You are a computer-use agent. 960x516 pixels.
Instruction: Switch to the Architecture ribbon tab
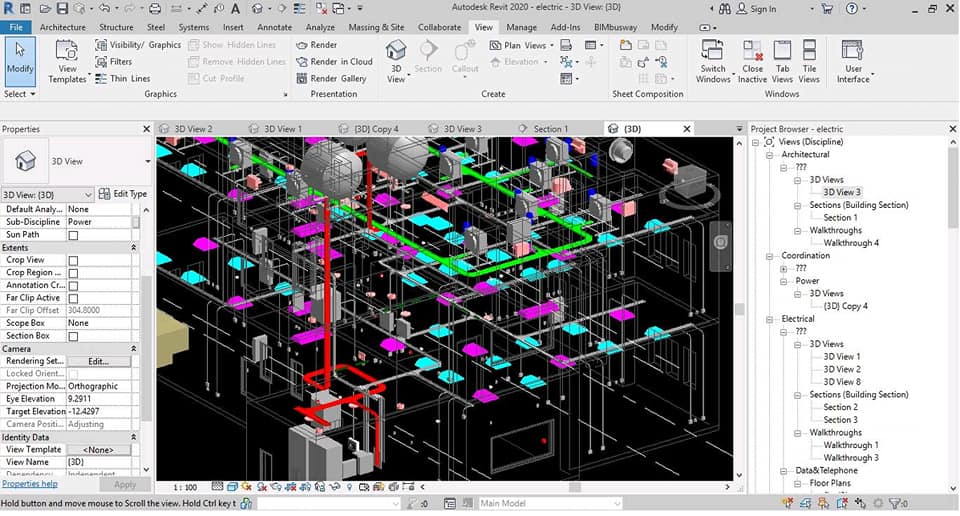click(62, 27)
